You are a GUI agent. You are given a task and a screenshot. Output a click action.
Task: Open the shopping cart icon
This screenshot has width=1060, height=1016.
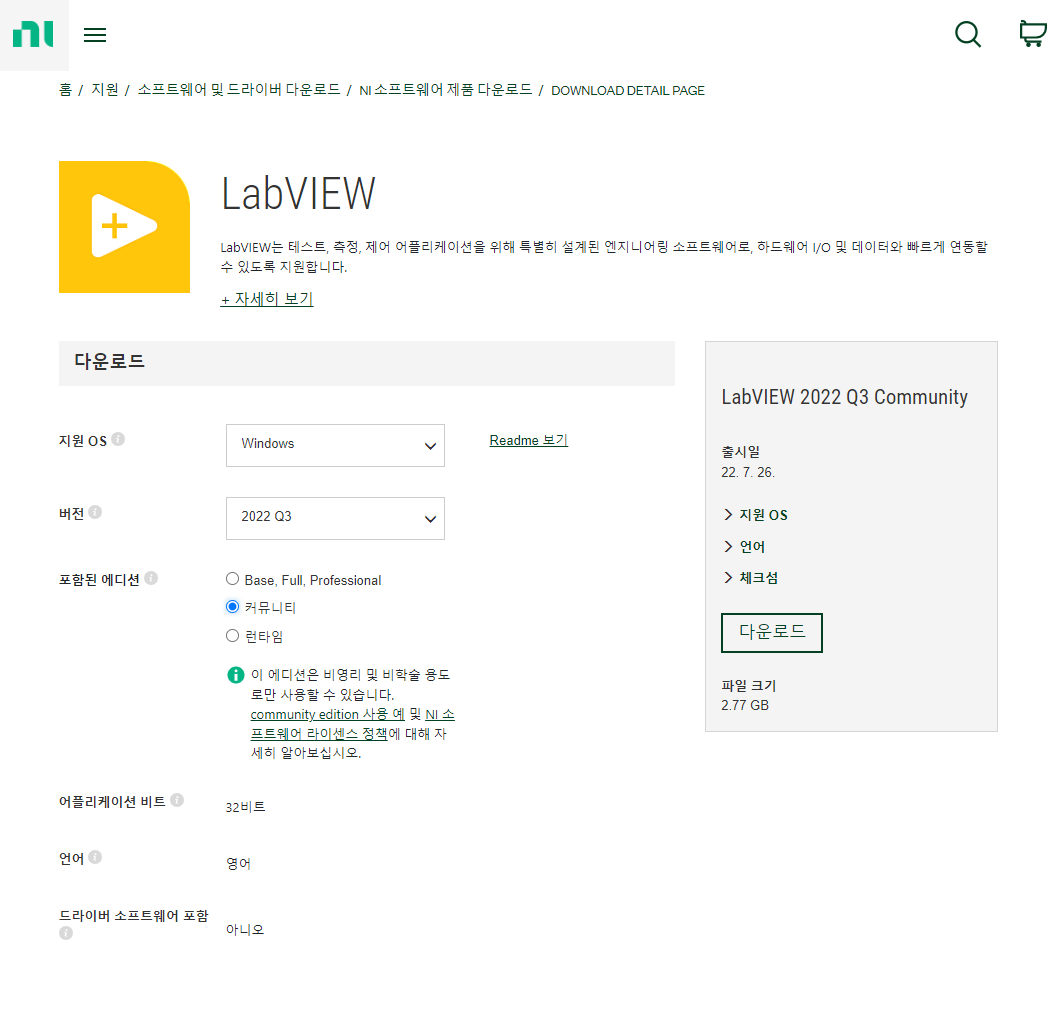click(1031, 34)
